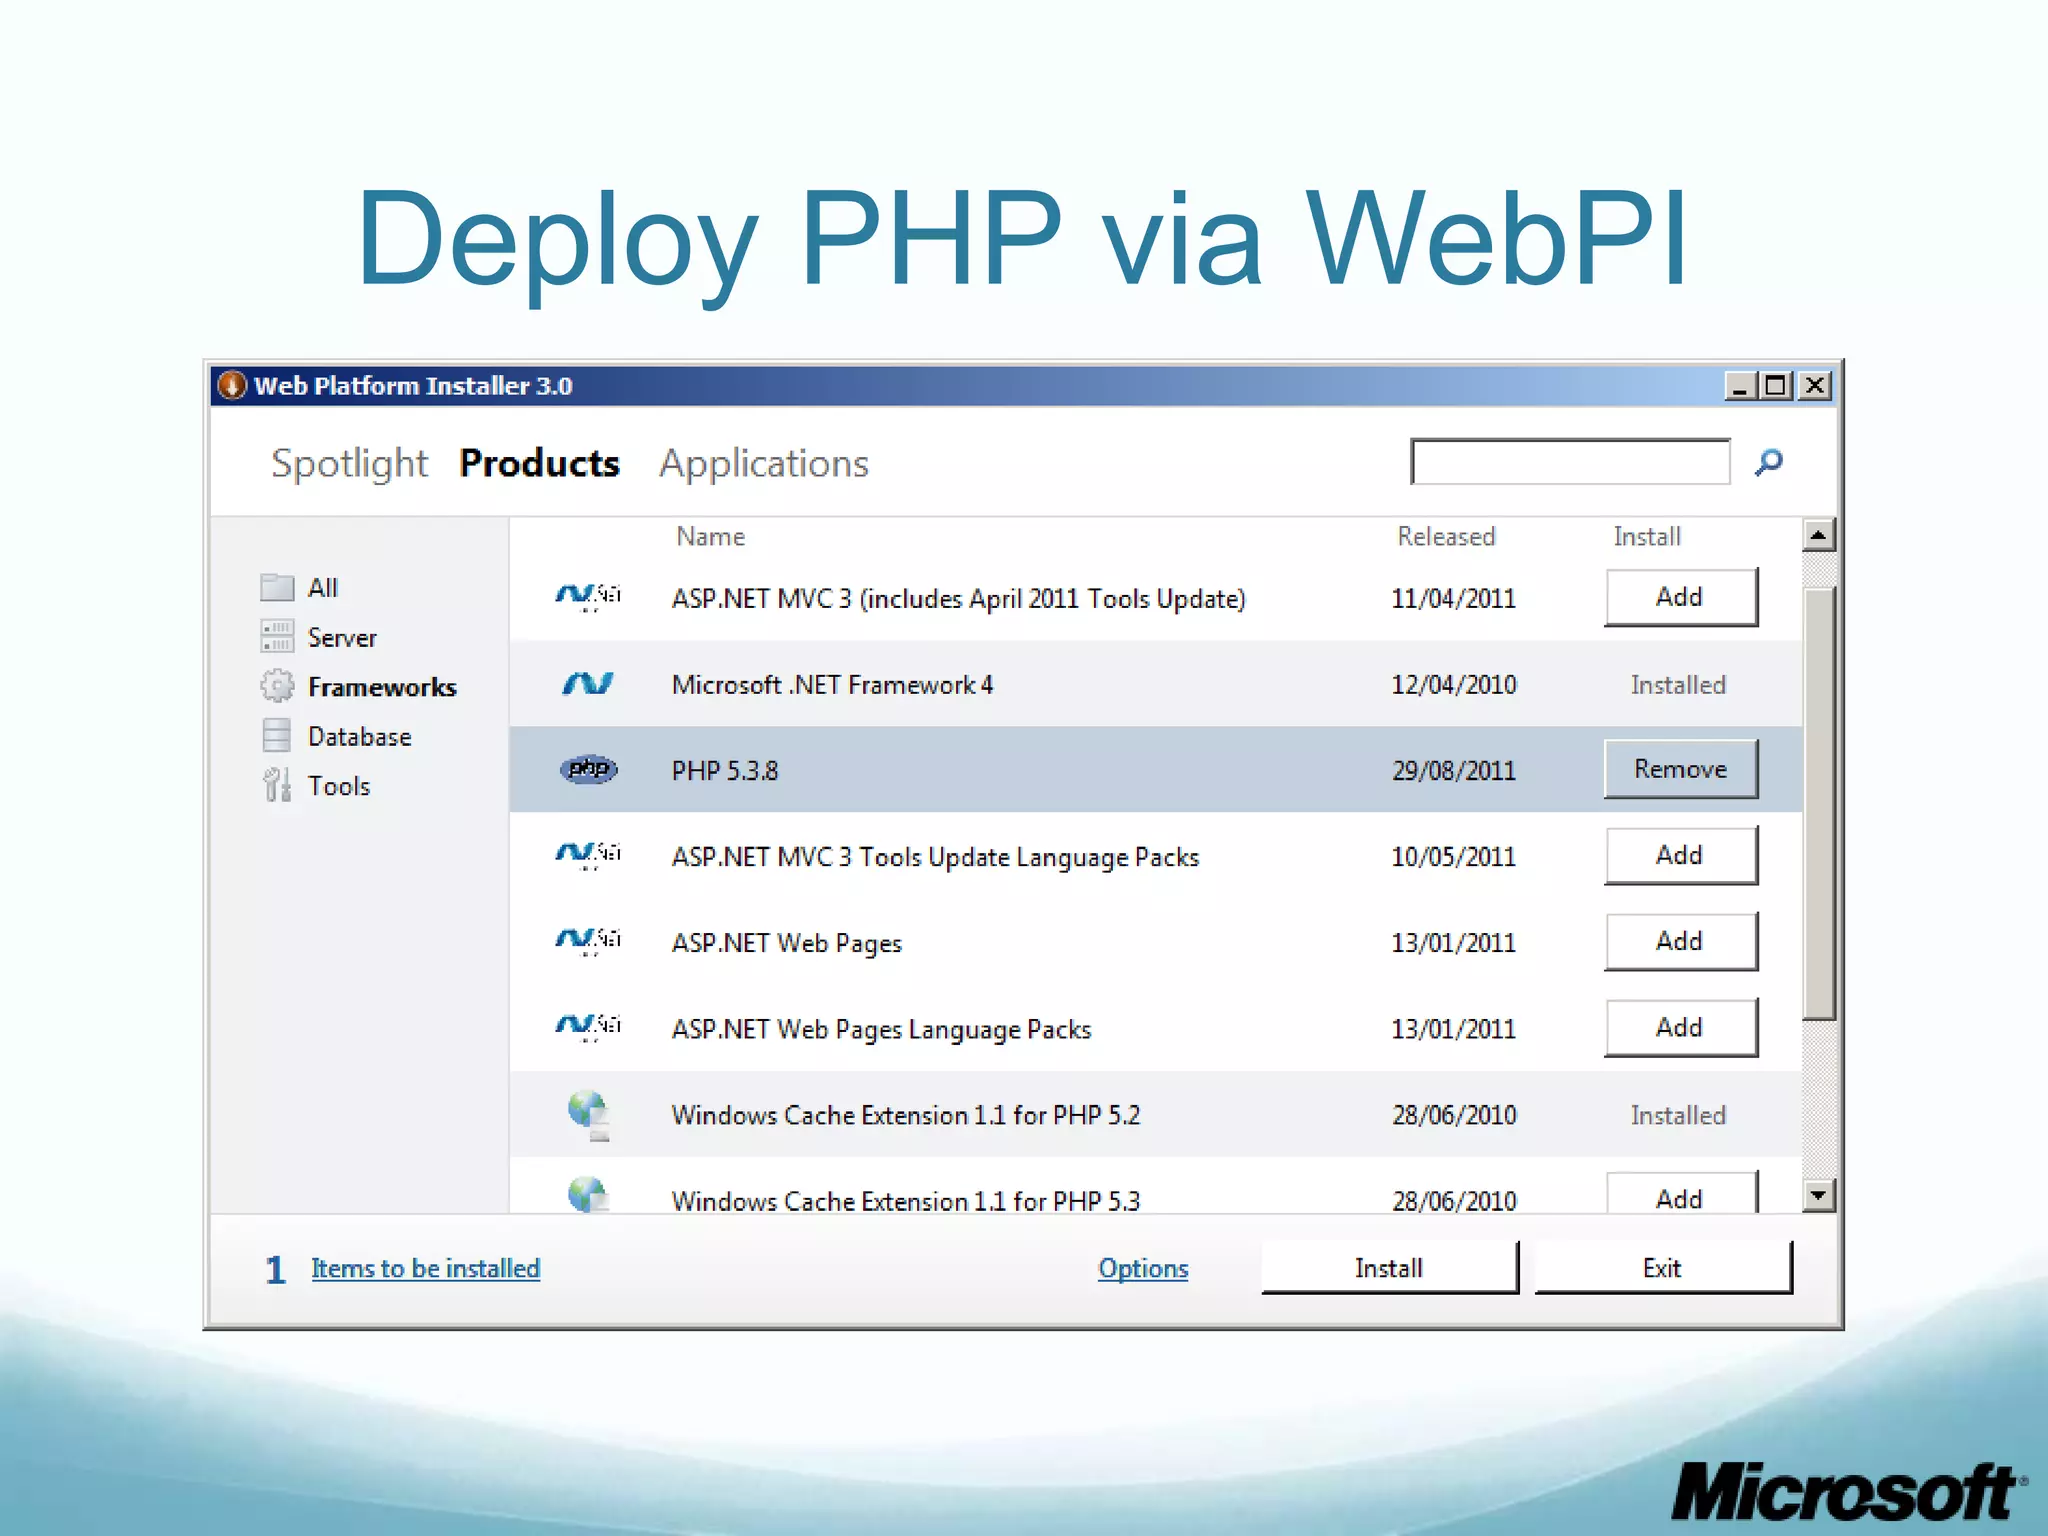Click the Server category icon
The width and height of the screenshot is (2048, 1536).
tap(277, 636)
